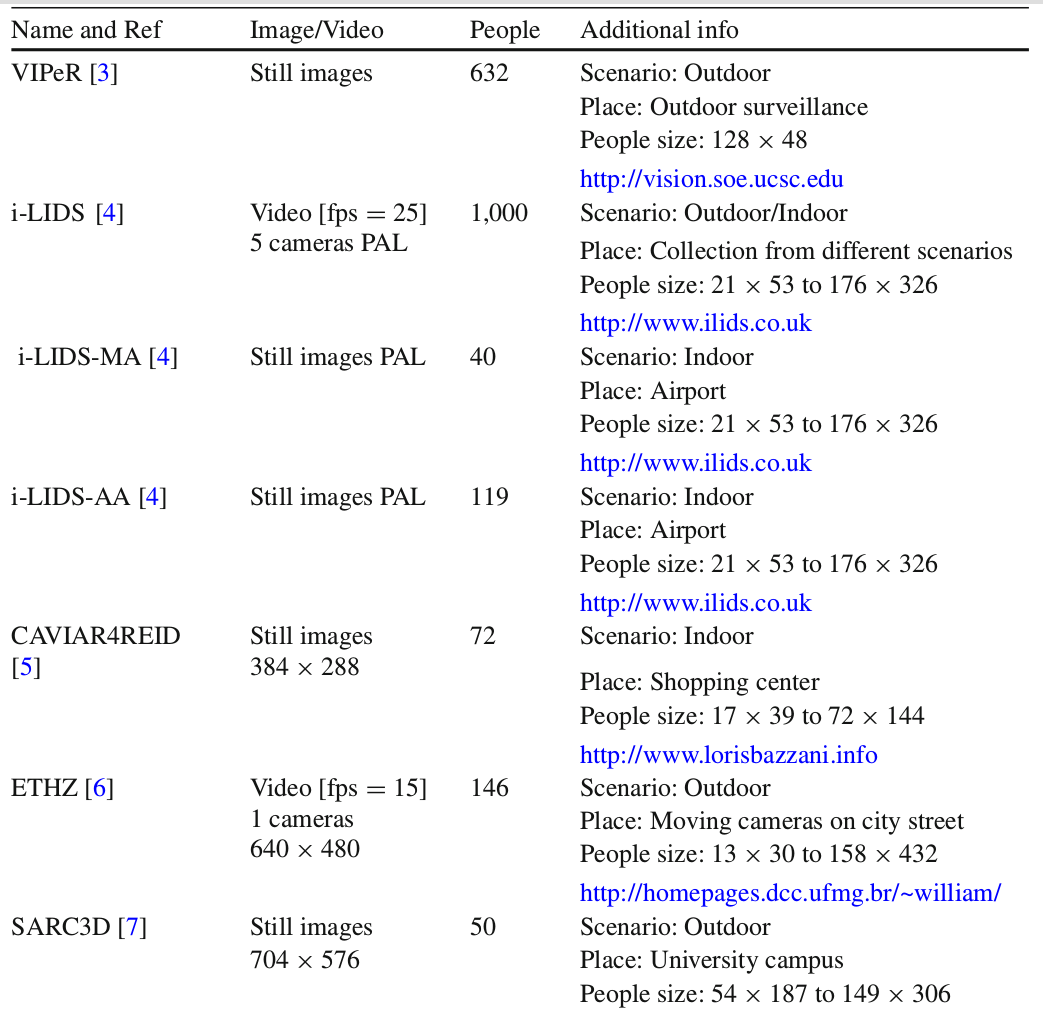Click the 1,000 people count cell

(x=498, y=213)
